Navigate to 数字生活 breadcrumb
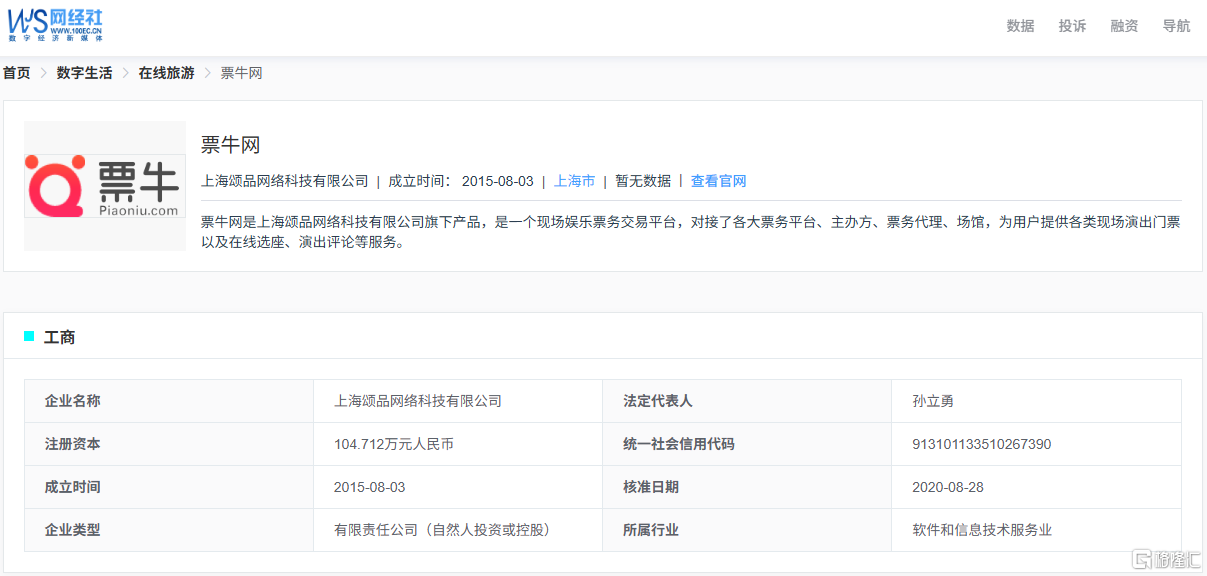This screenshot has height=576, width=1207. [x=85, y=73]
